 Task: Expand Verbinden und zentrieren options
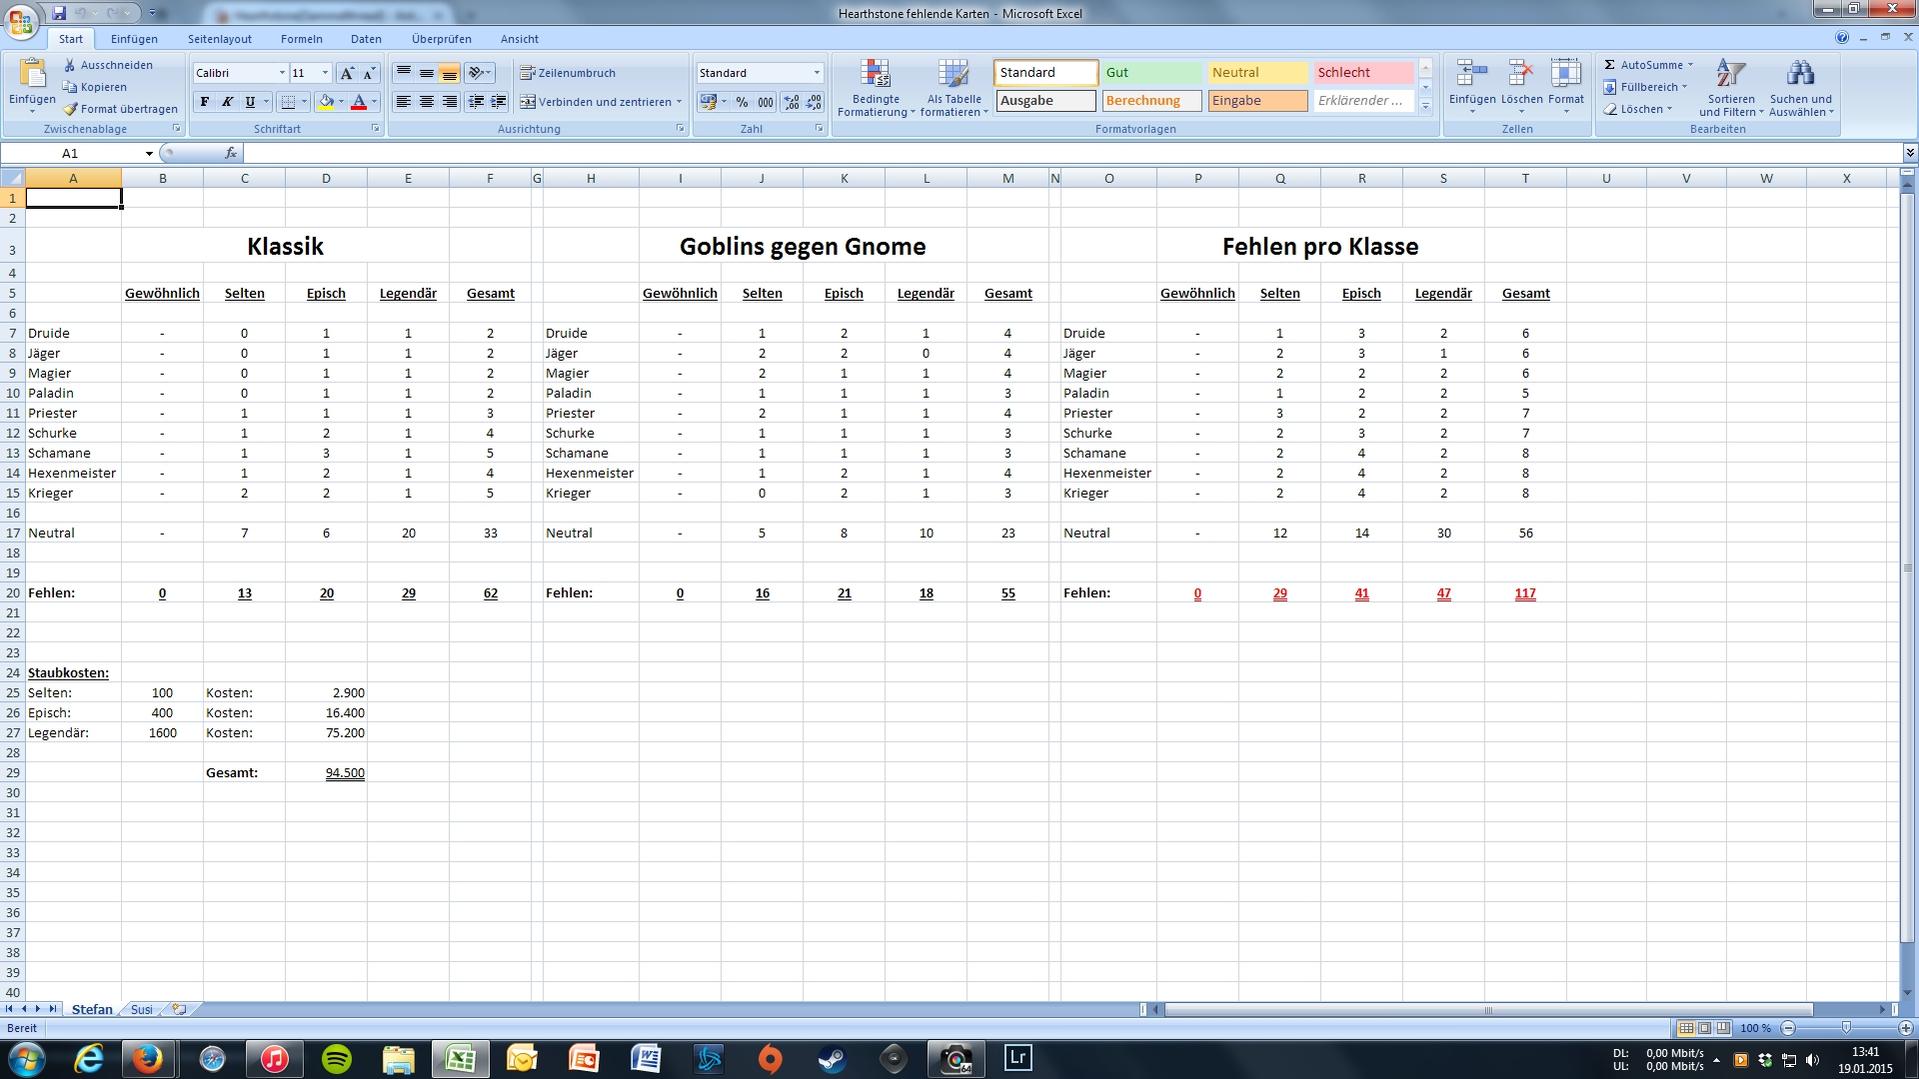pyautogui.click(x=679, y=102)
